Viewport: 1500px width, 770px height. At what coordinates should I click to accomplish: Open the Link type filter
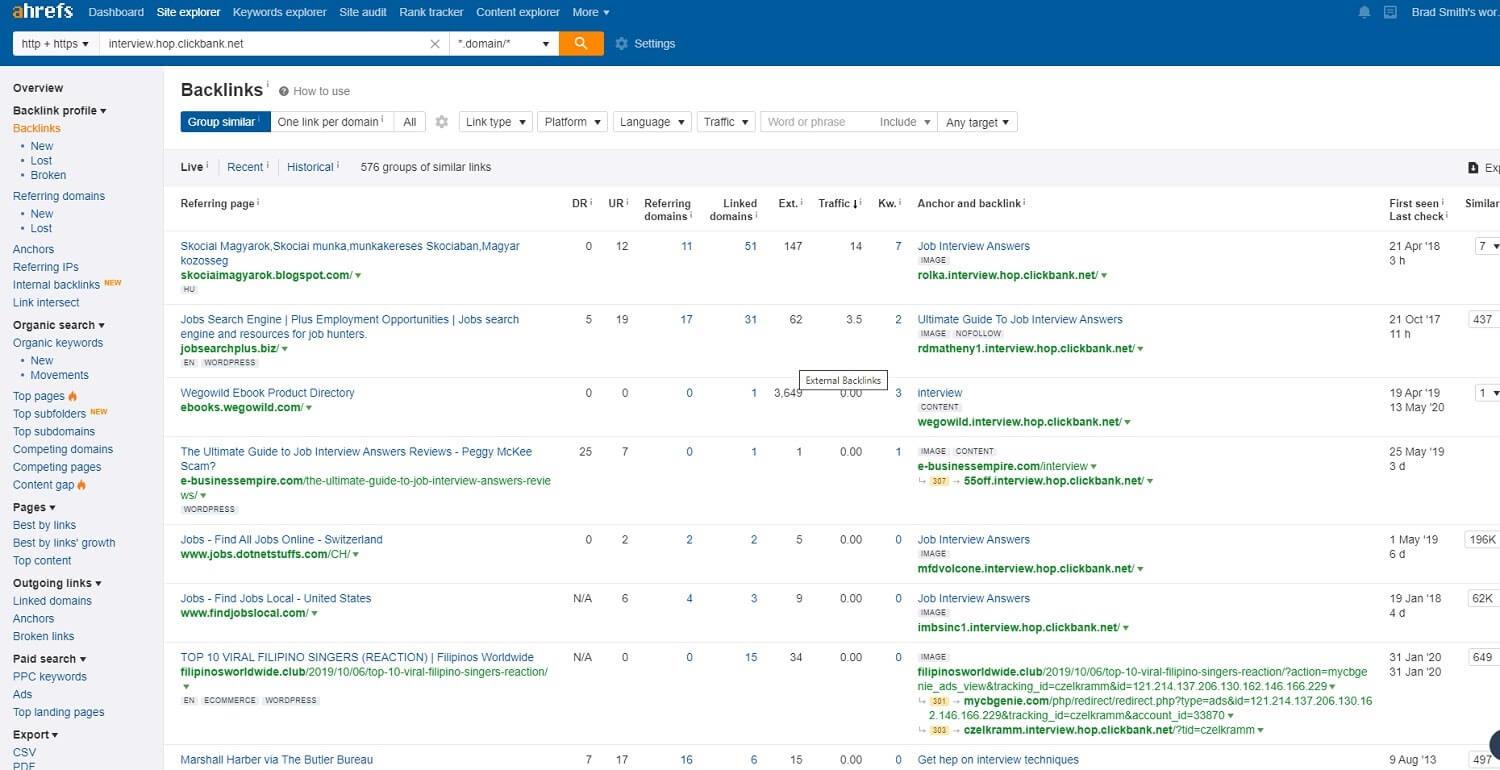tap(495, 122)
